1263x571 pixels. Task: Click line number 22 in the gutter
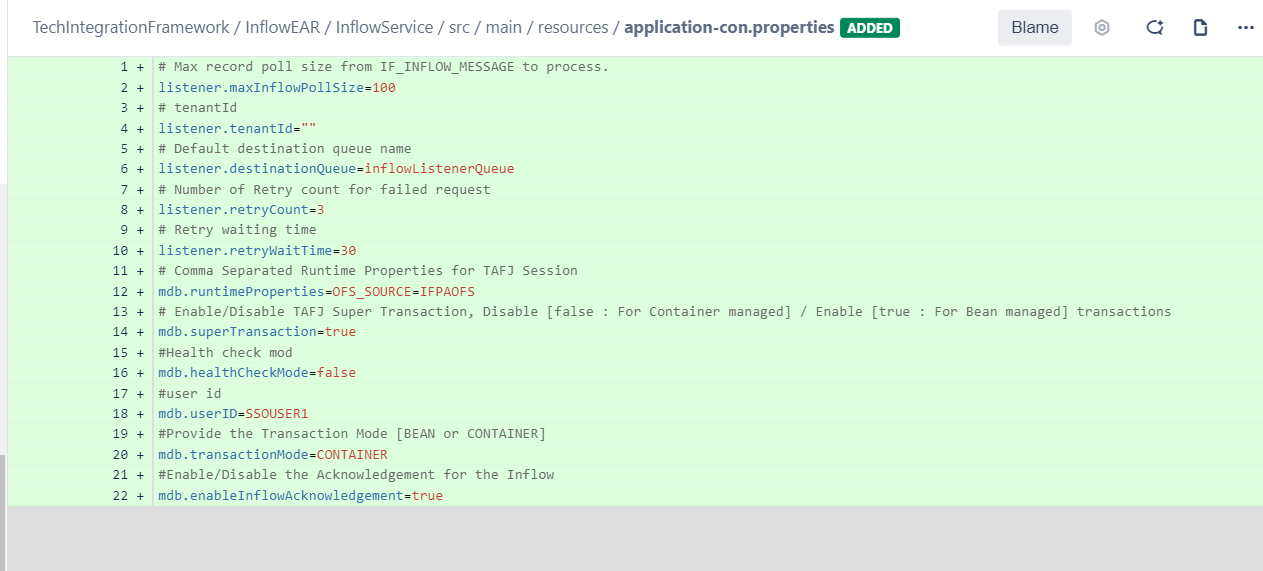[x=120, y=495]
